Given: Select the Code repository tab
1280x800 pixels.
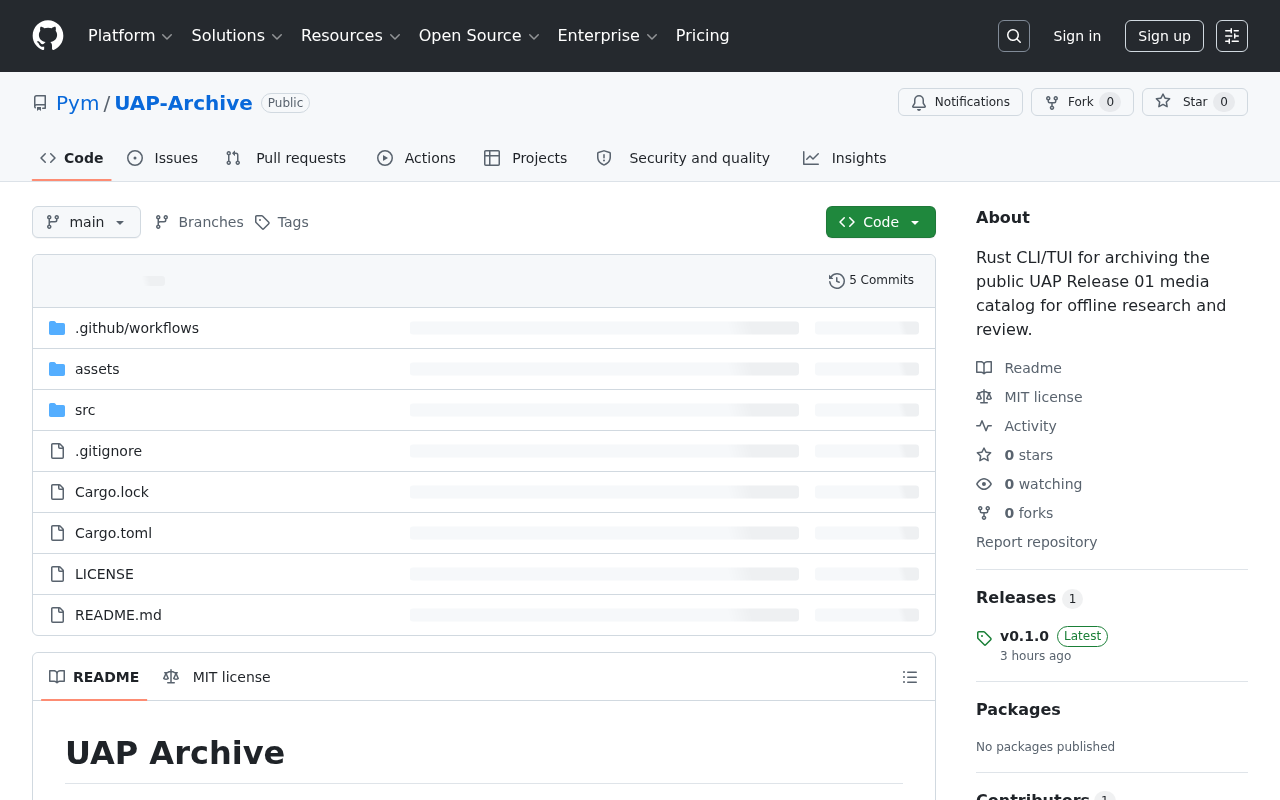Looking at the screenshot, I should coord(72,158).
